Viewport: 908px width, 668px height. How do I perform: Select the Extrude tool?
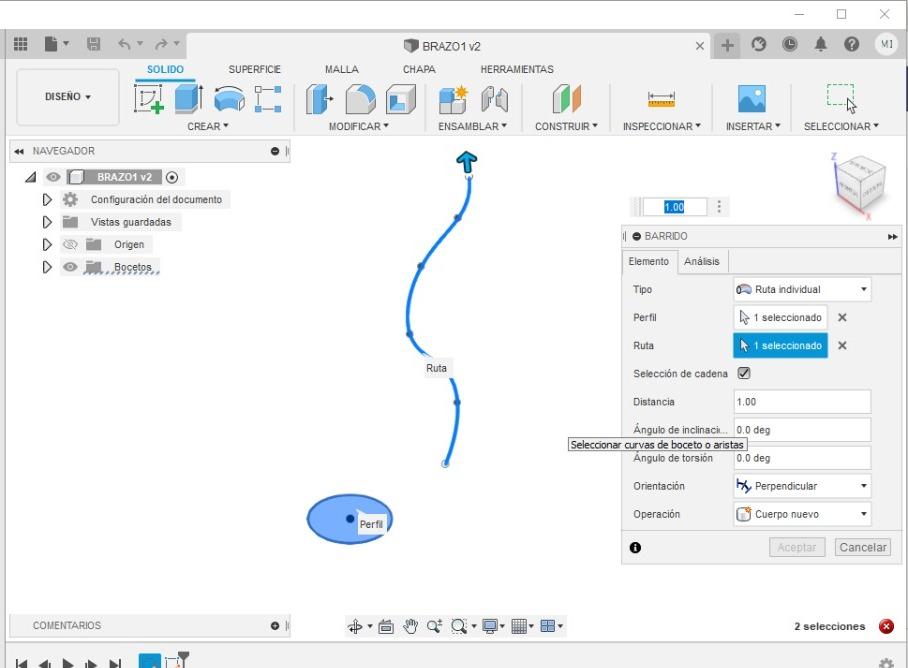tap(189, 98)
